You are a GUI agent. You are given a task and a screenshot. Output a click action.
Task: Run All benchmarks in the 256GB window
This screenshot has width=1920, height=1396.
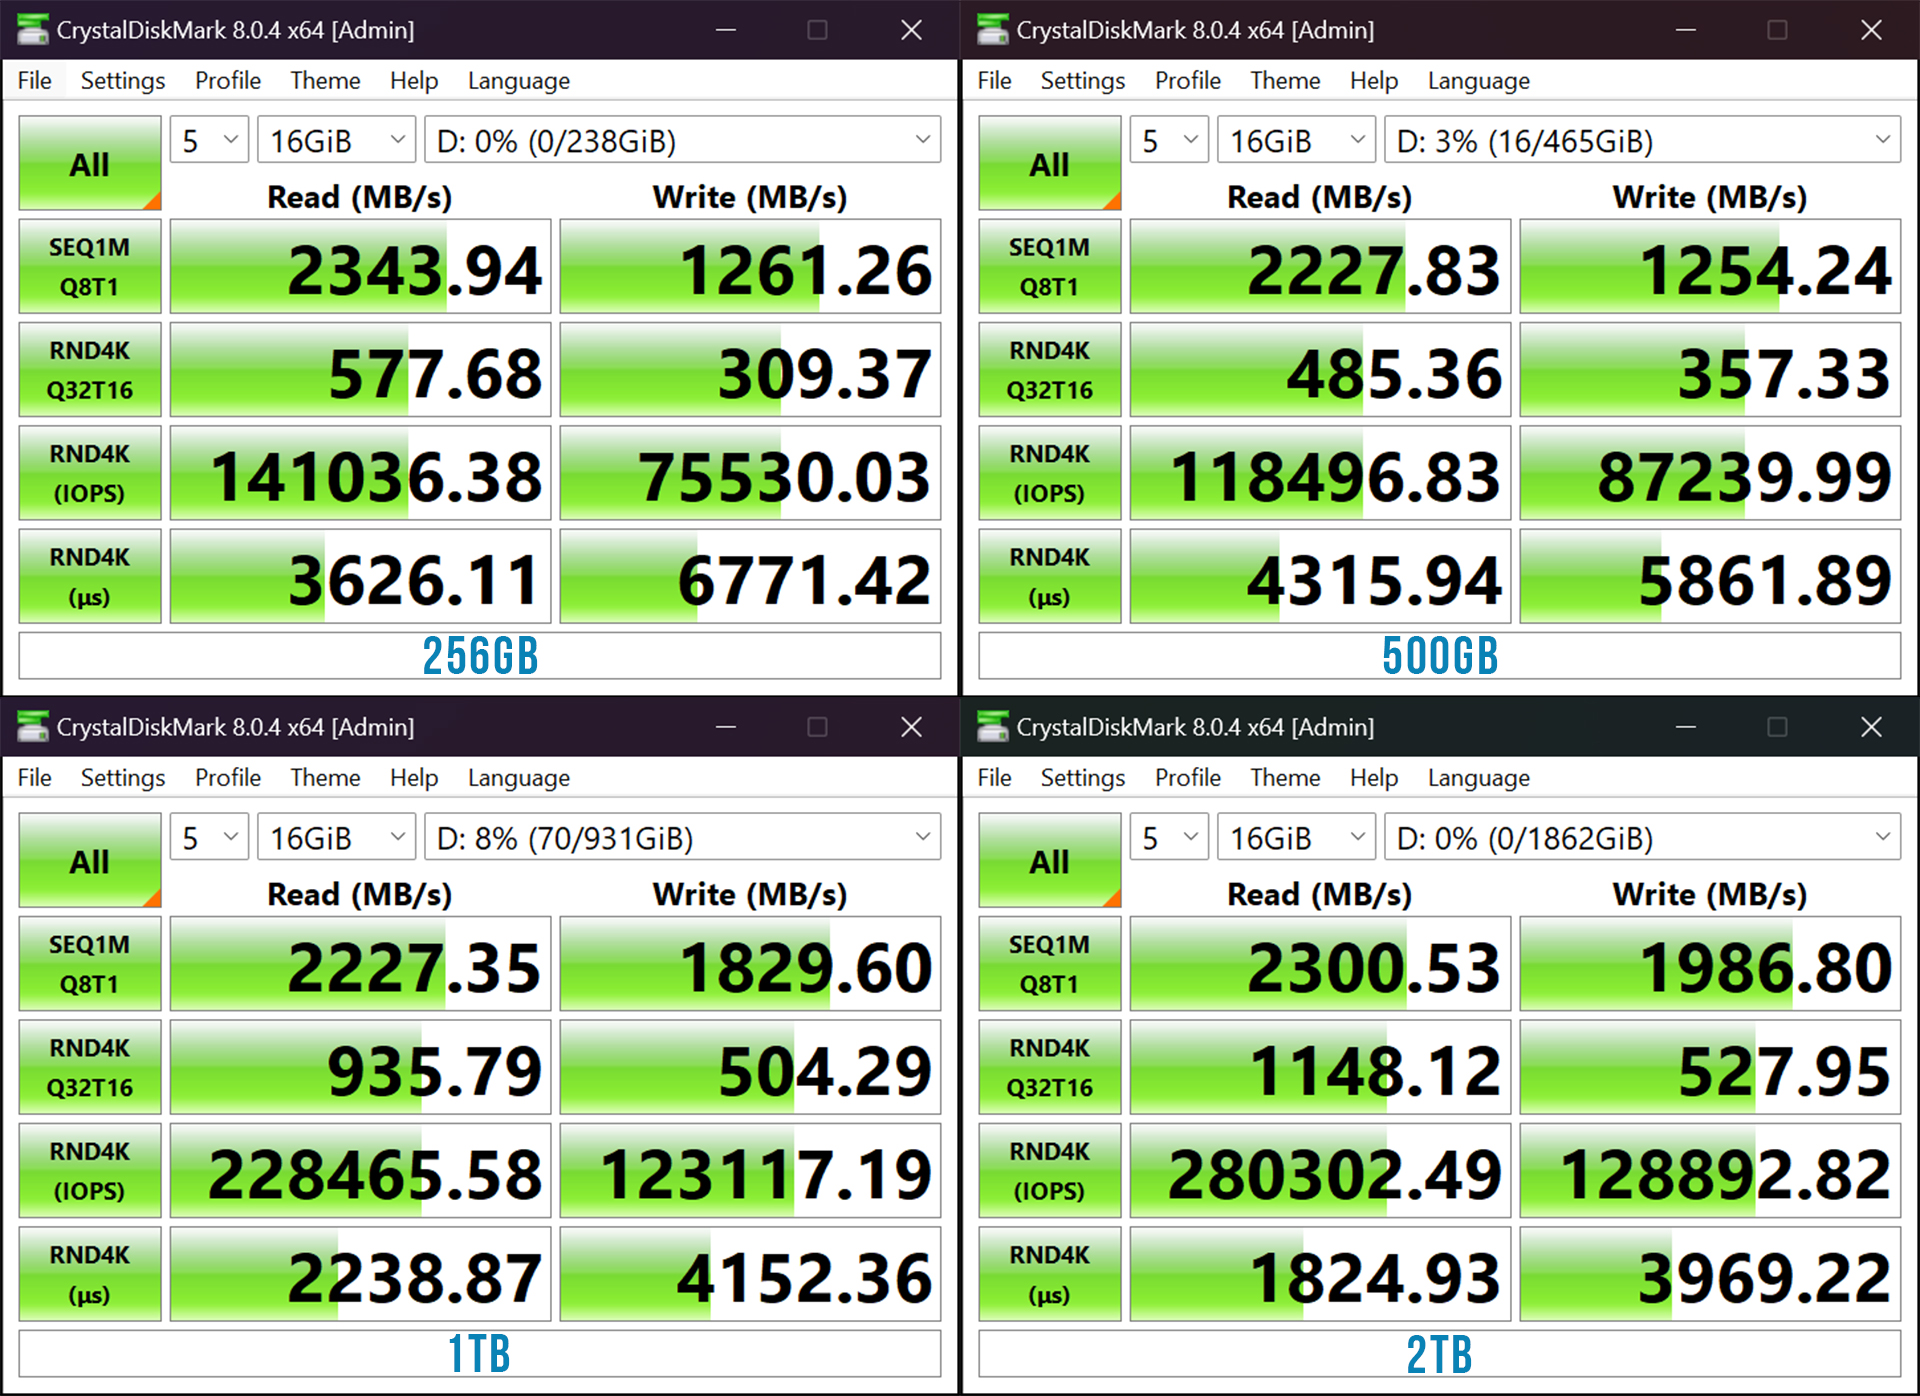point(90,163)
